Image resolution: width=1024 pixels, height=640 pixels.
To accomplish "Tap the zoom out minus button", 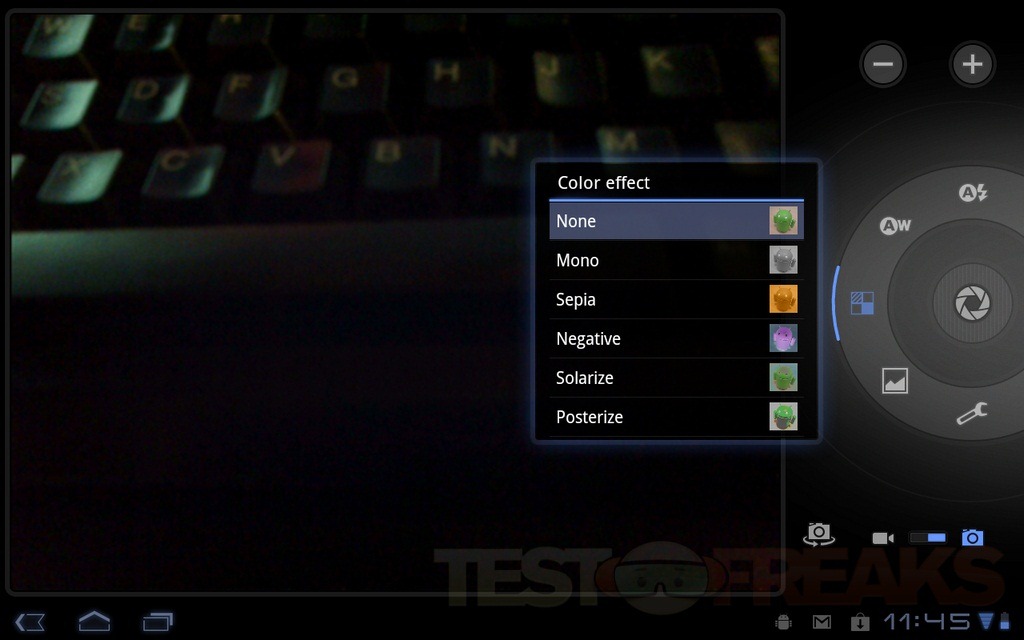I will [x=882, y=65].
